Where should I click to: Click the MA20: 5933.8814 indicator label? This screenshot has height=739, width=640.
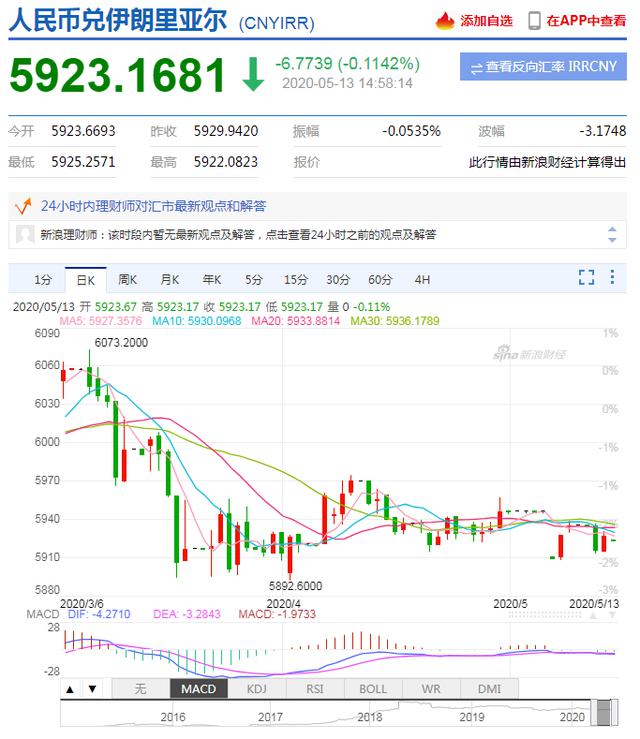pos(295,321)
